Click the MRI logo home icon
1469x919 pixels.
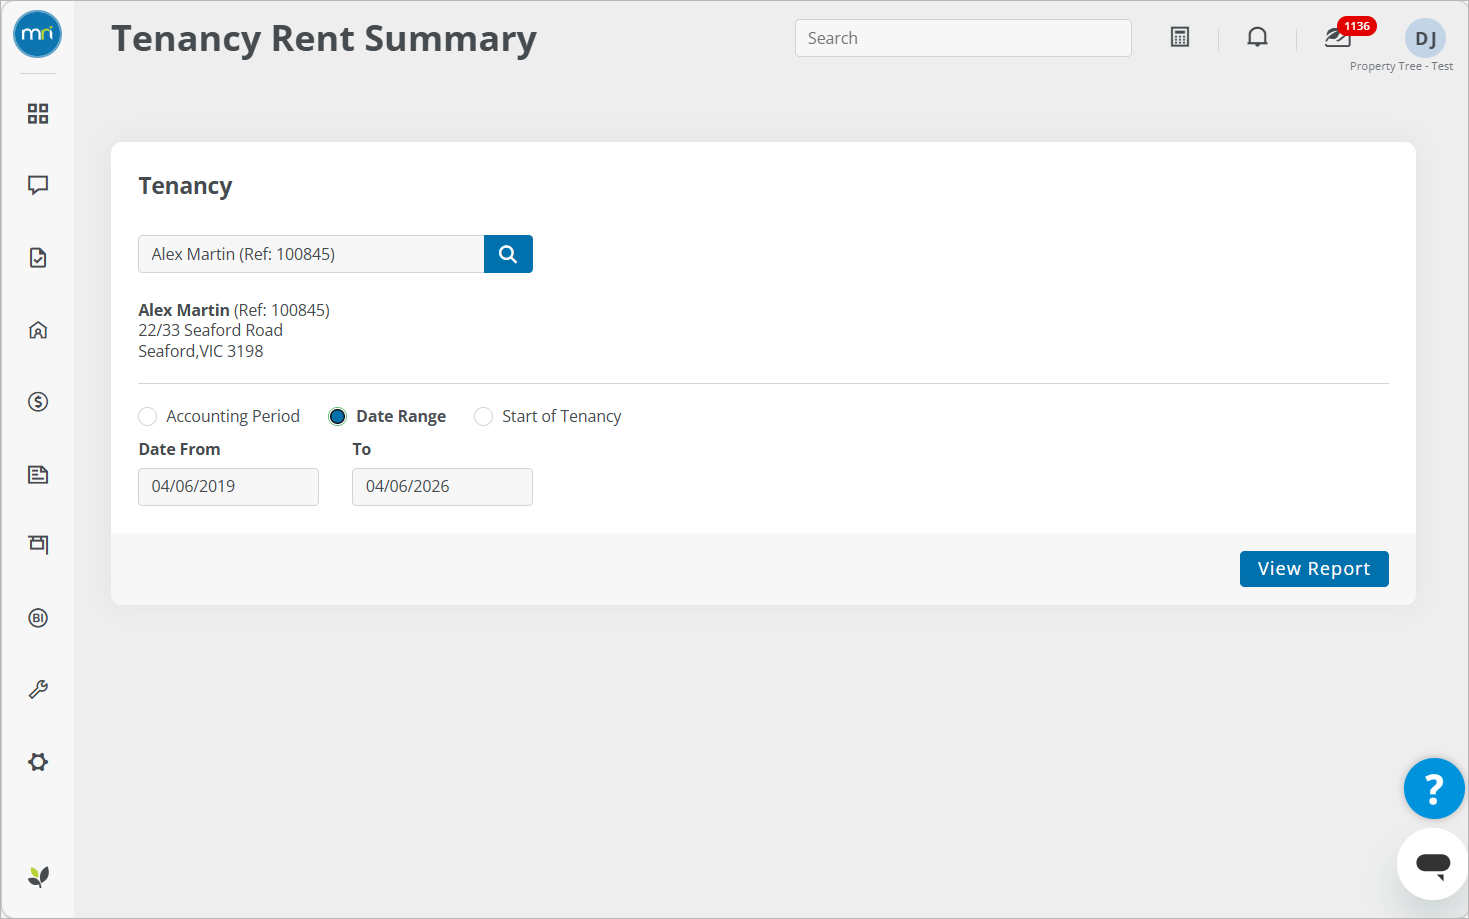[37, 34]
